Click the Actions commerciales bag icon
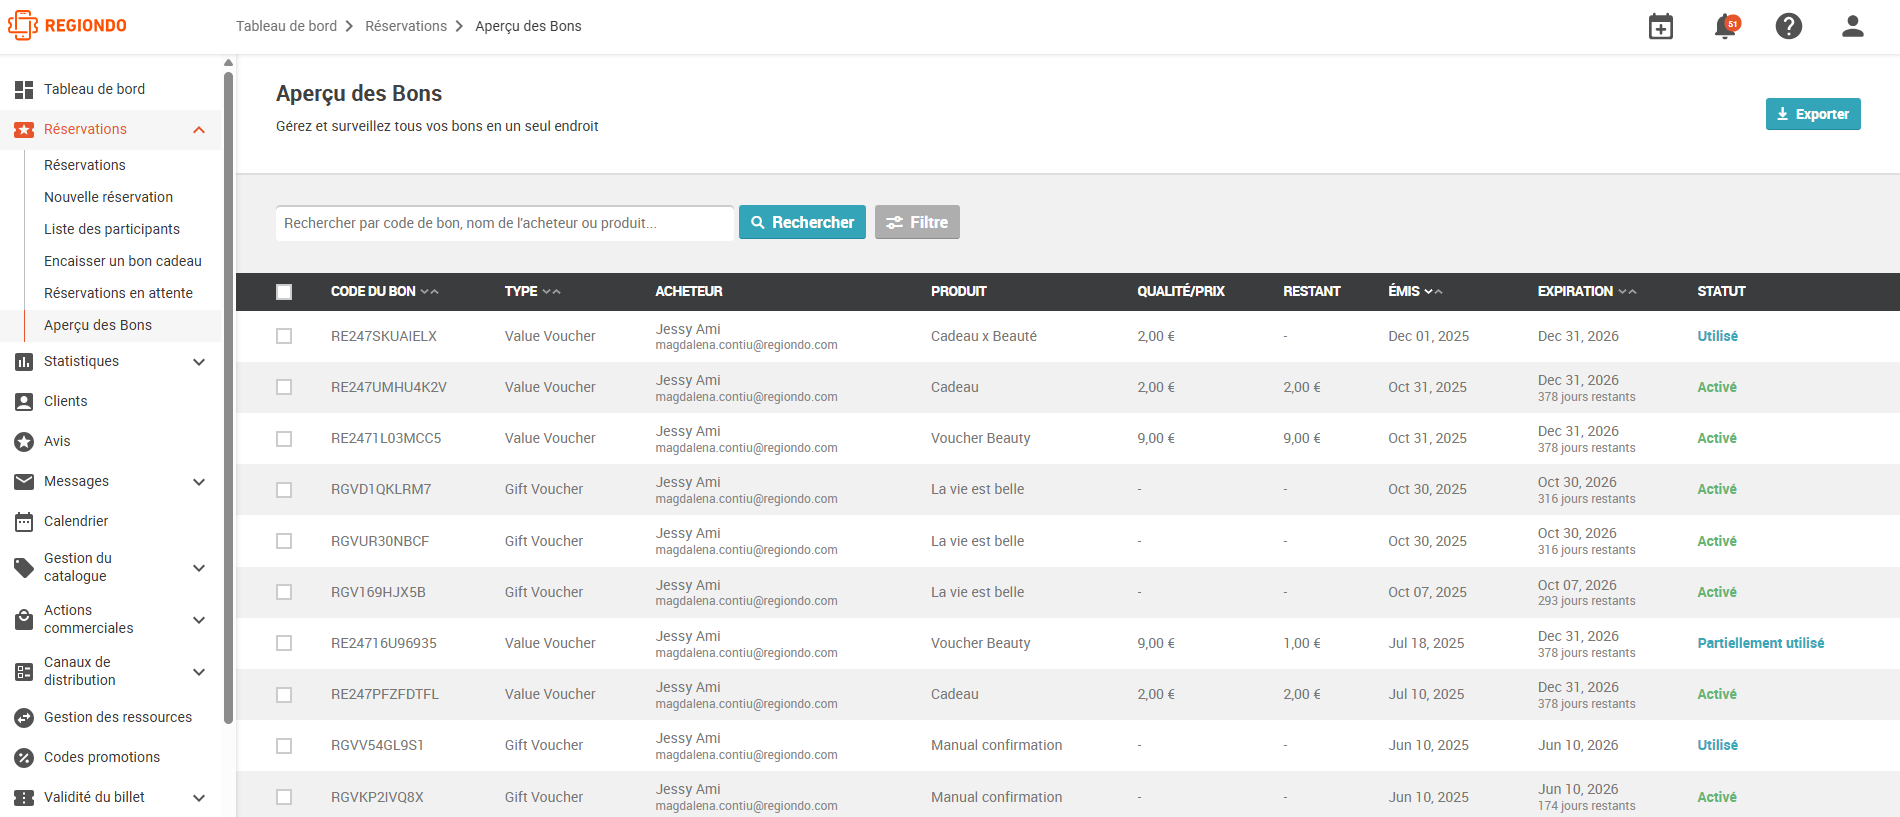This screenshot has width=1900, height=817. (x=24, y=620)
